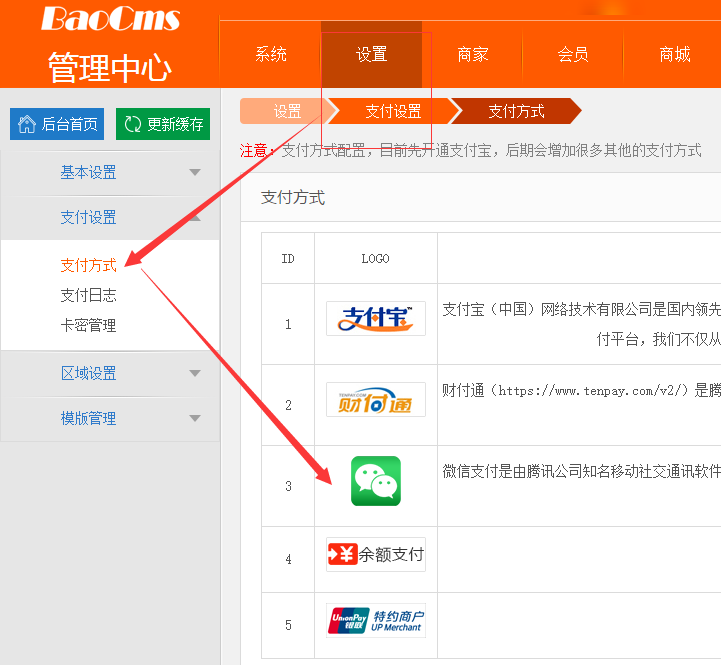Click the 微信支付 description text
721x665 pixels.
[581, 471]
